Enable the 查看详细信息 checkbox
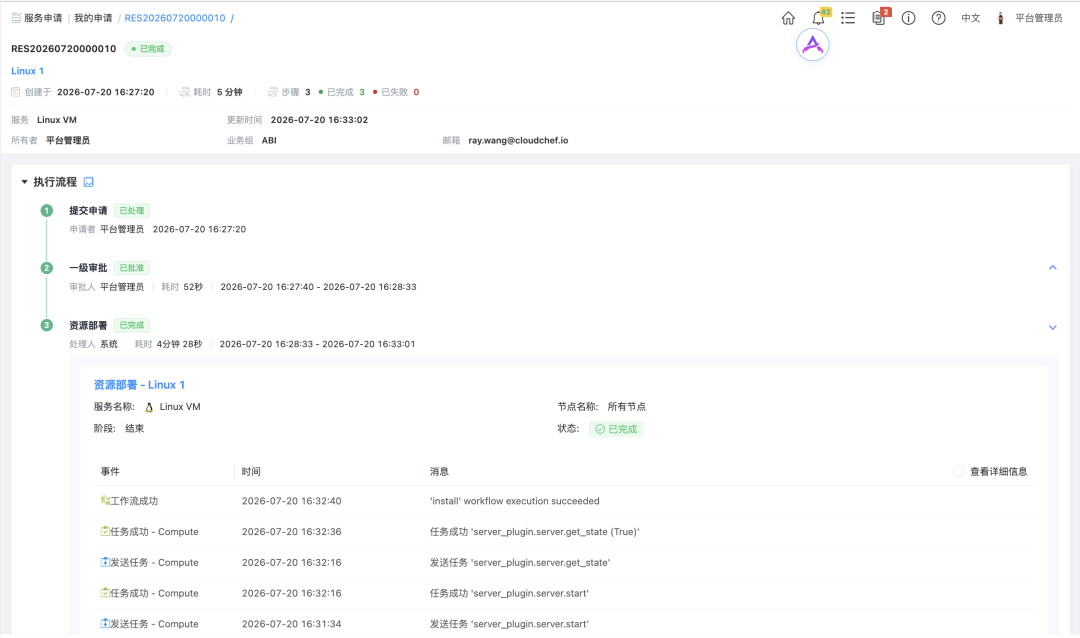This screenshot has height=638, width=1080. click(x=958, y=471)
